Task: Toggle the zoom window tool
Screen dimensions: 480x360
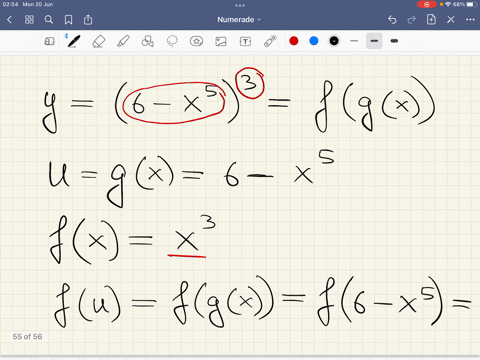Action: click(49, 41)
